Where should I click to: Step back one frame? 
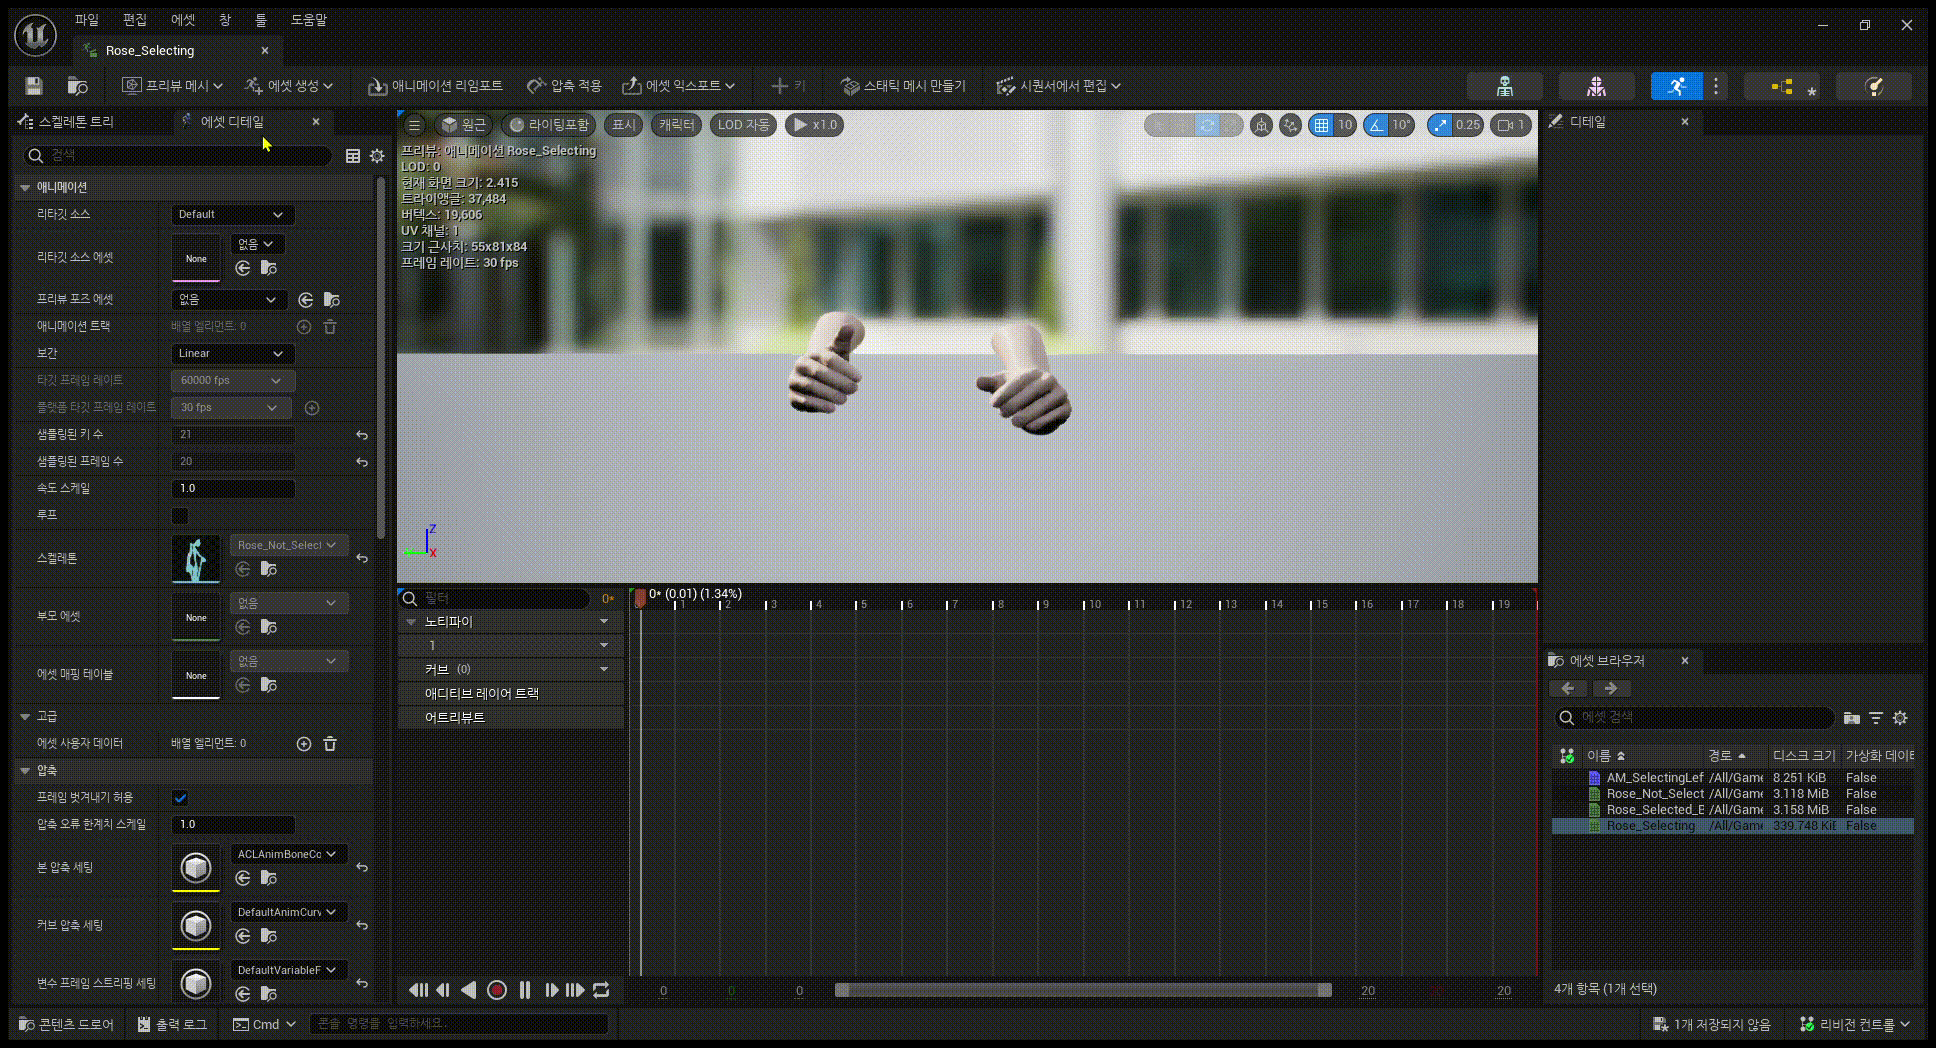coord(443,990)
